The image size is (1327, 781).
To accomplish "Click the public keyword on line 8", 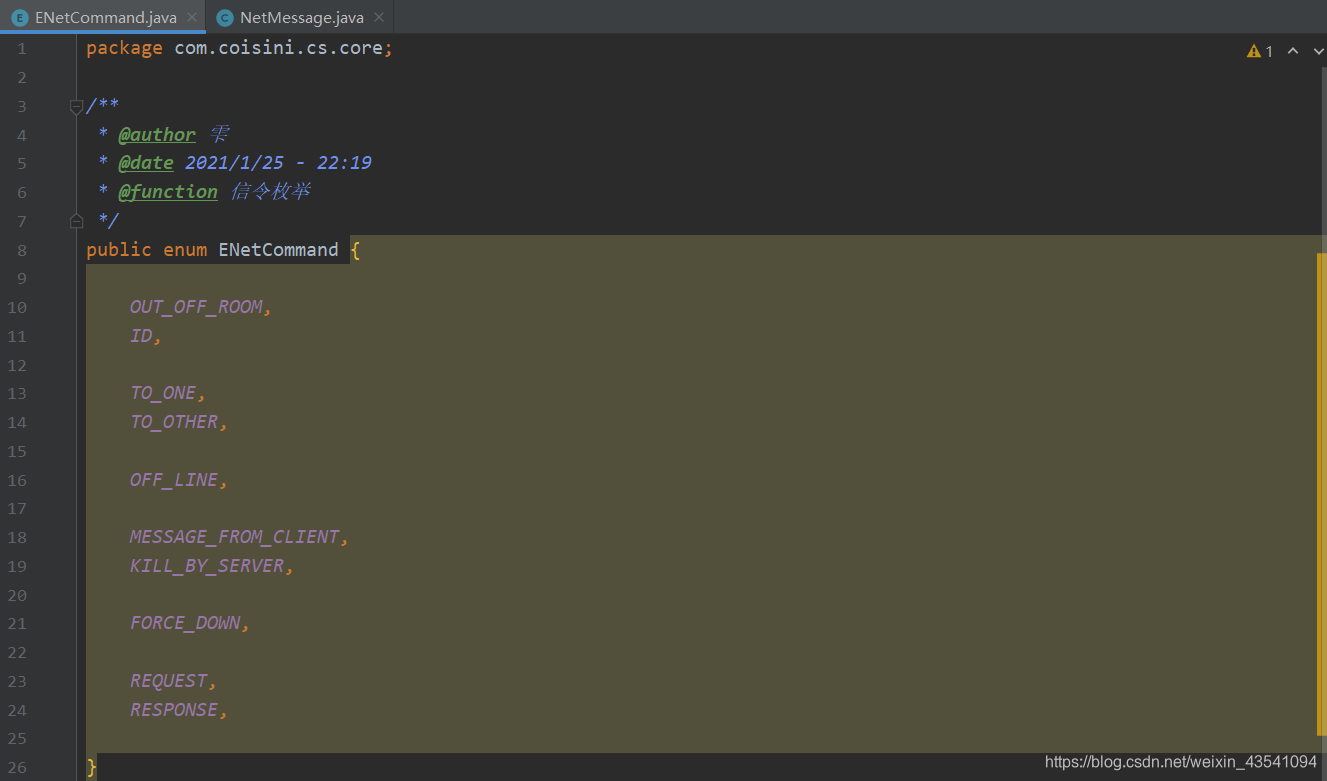I will tap(119, 250).
